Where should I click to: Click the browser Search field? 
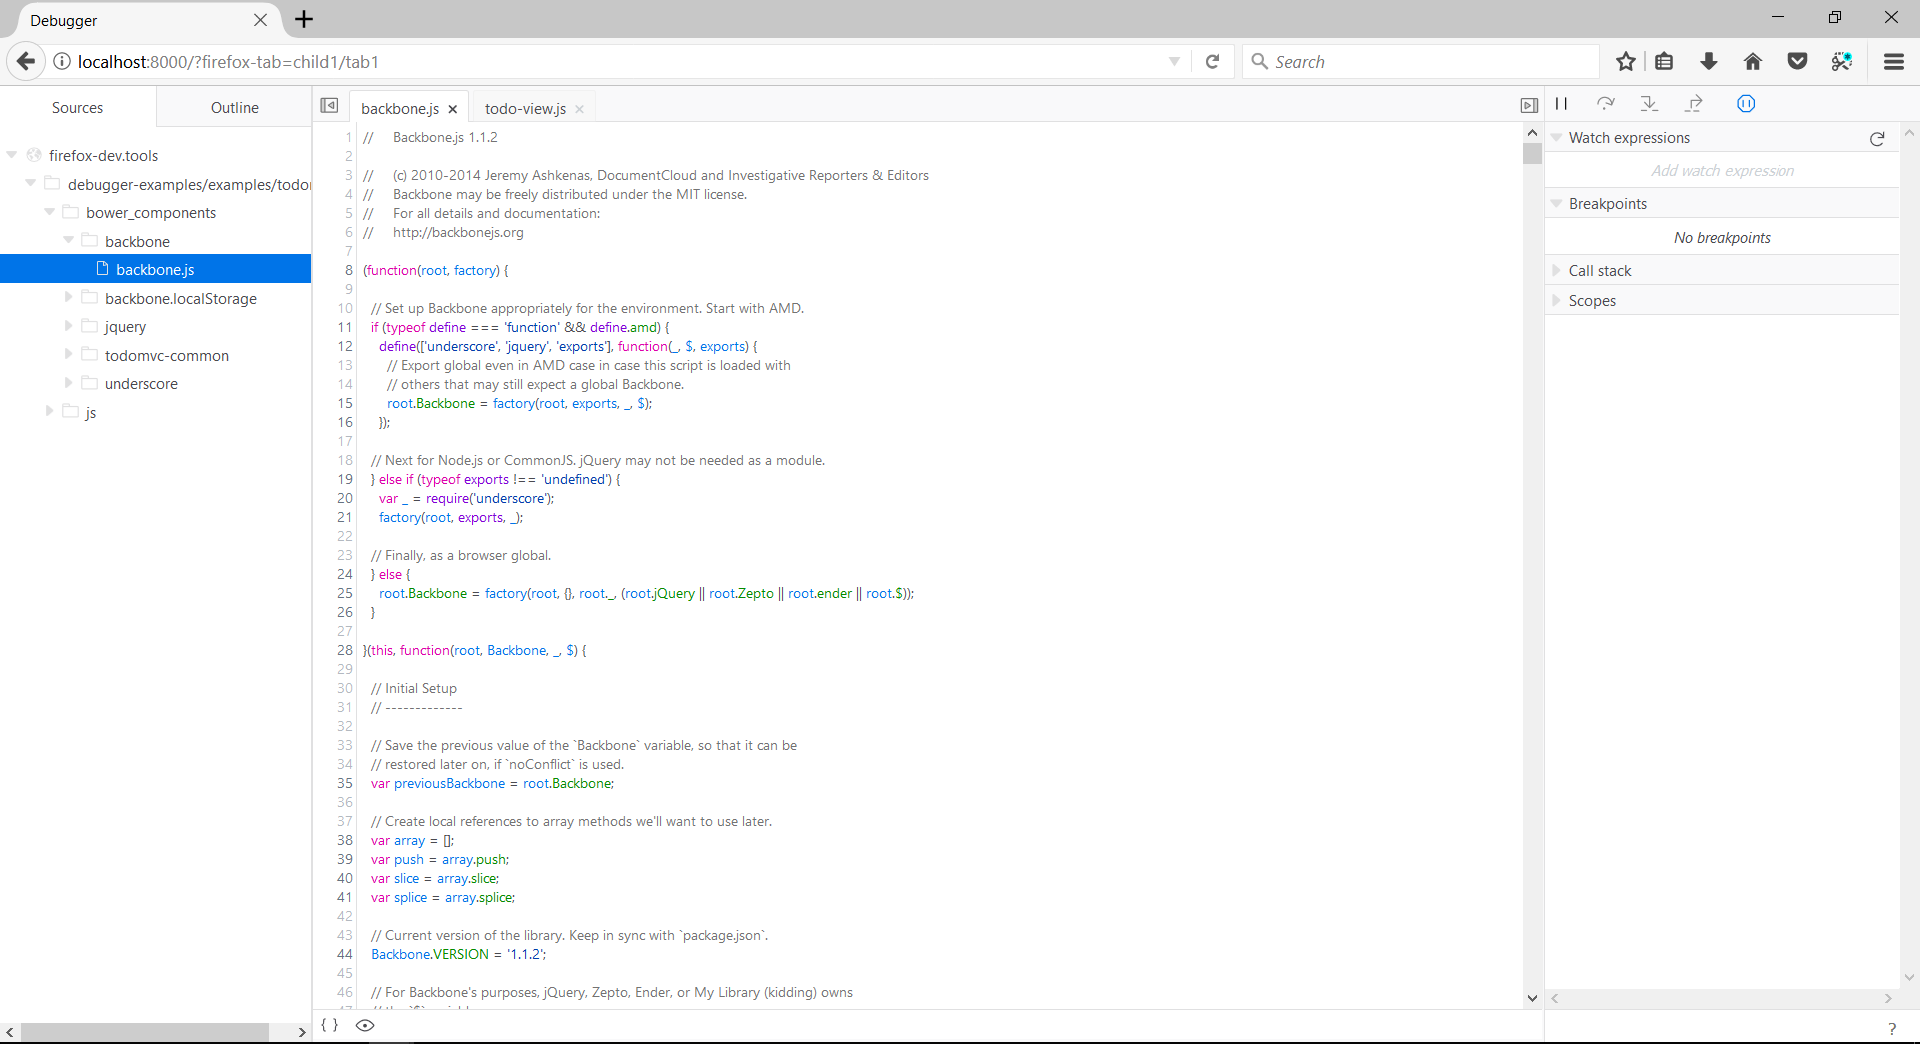click(x=1420, y=62)
